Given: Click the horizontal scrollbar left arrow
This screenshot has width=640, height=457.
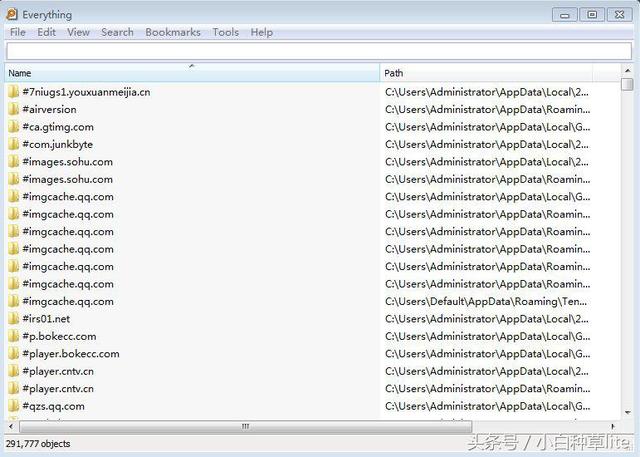Looking at the screenshot, I should coord(11,426).
